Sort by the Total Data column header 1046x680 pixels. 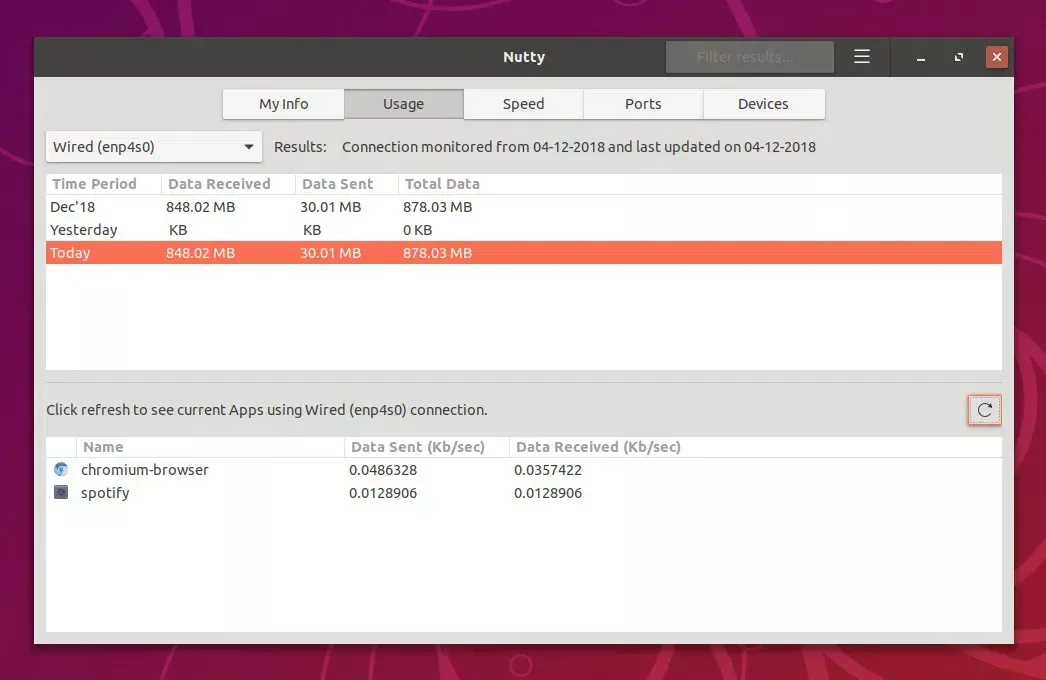(x=441, y=183)
